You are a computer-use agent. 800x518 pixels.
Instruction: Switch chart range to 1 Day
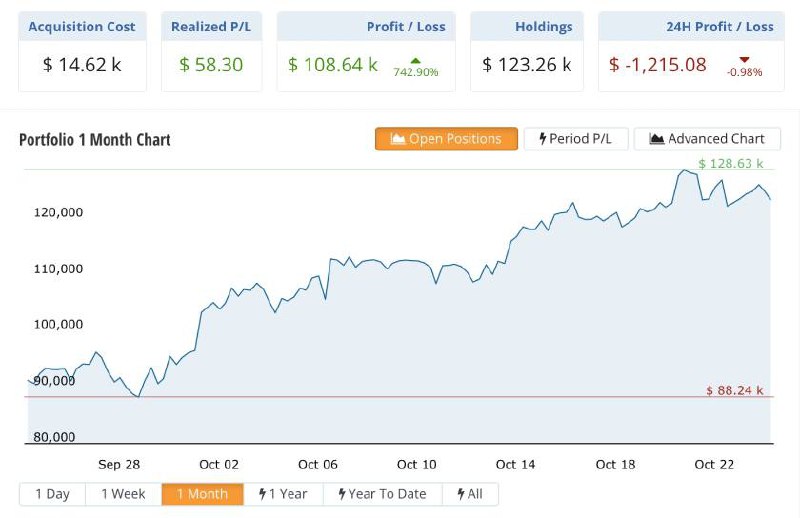[52, 494]
